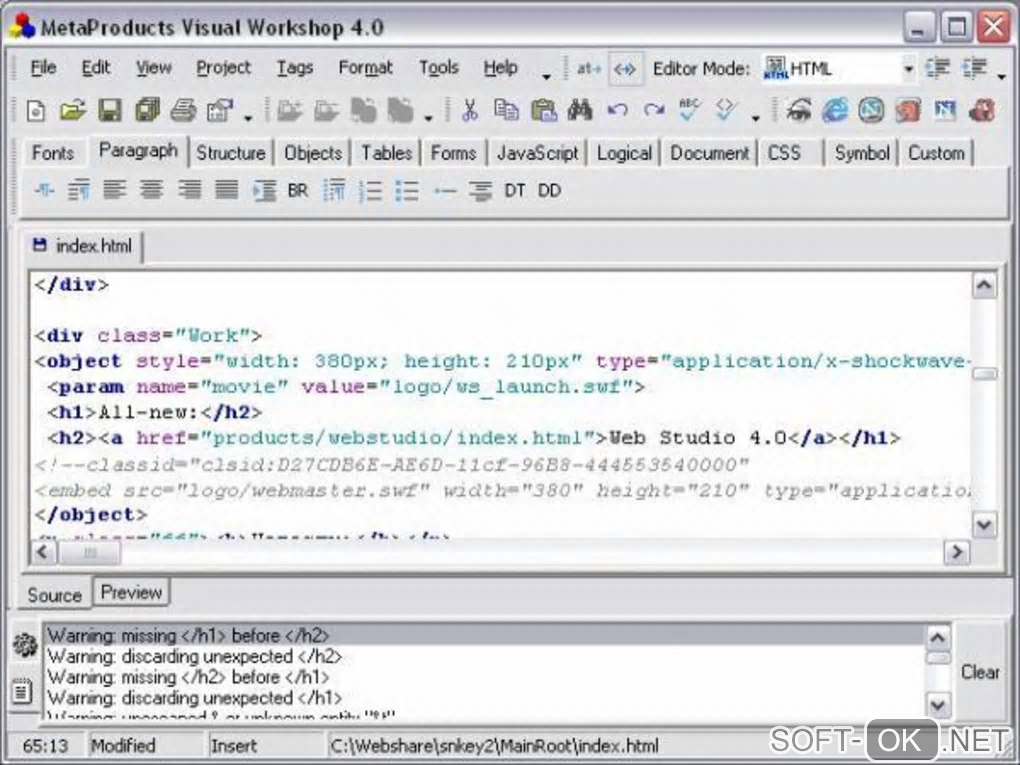Open a file with the folder icon

[73, 111]
